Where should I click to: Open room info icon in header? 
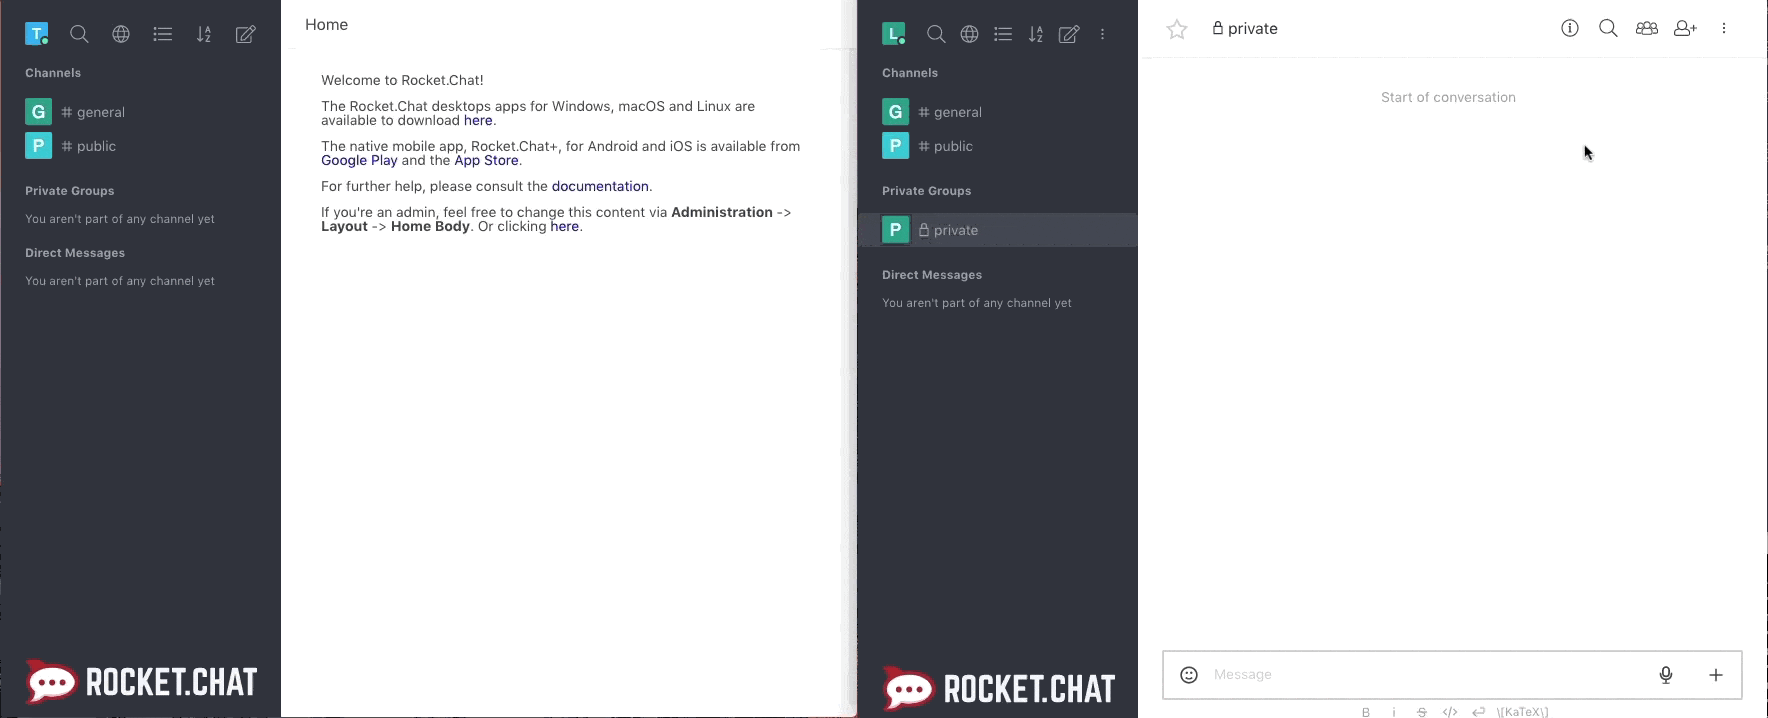[1570, 28]
